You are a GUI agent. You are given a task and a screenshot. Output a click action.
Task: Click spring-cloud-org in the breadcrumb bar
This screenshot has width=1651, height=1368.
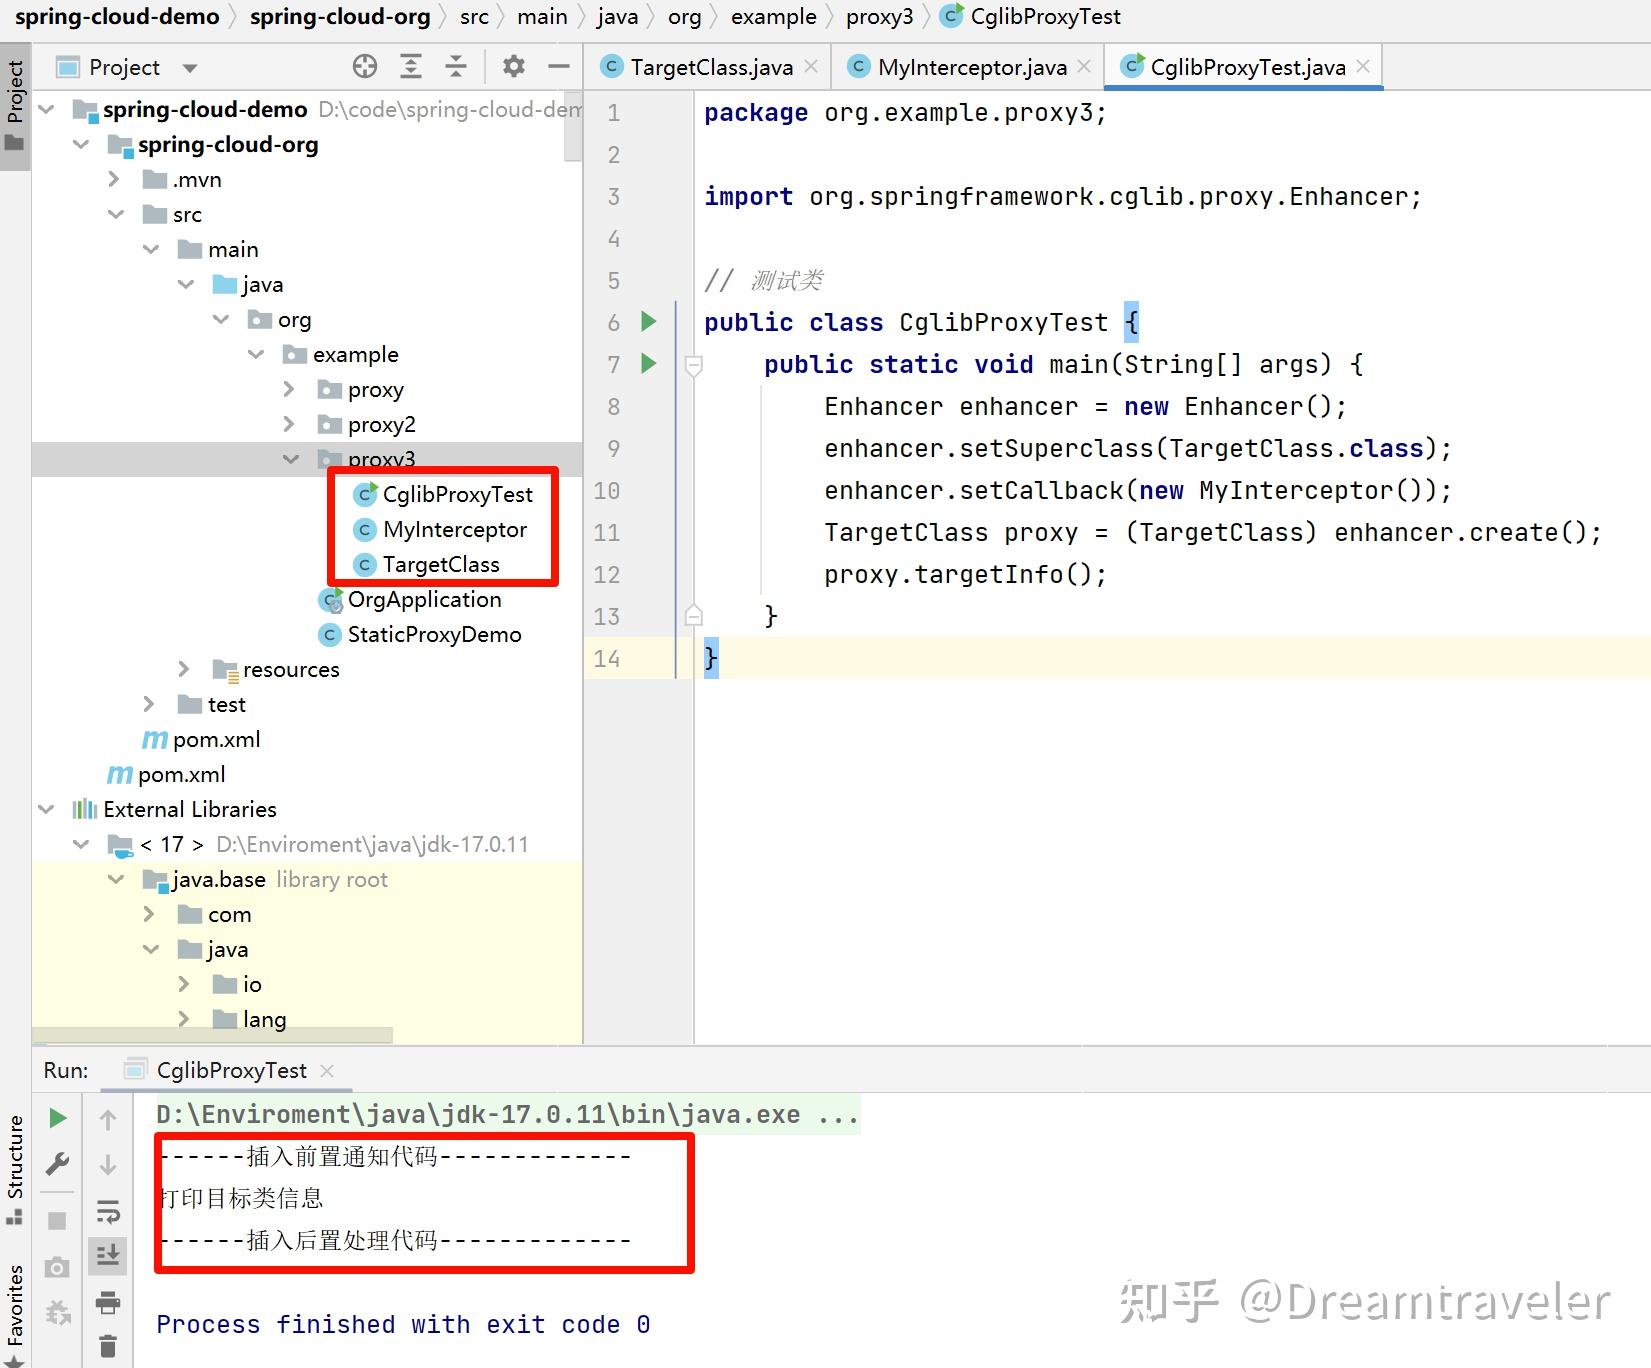tap(341, 16)
